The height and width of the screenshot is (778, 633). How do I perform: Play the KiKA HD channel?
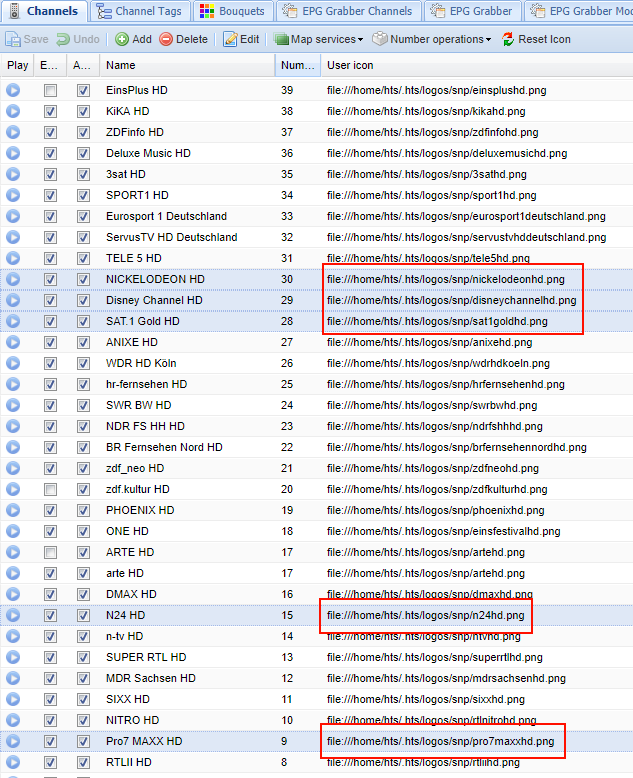[13, 111]
